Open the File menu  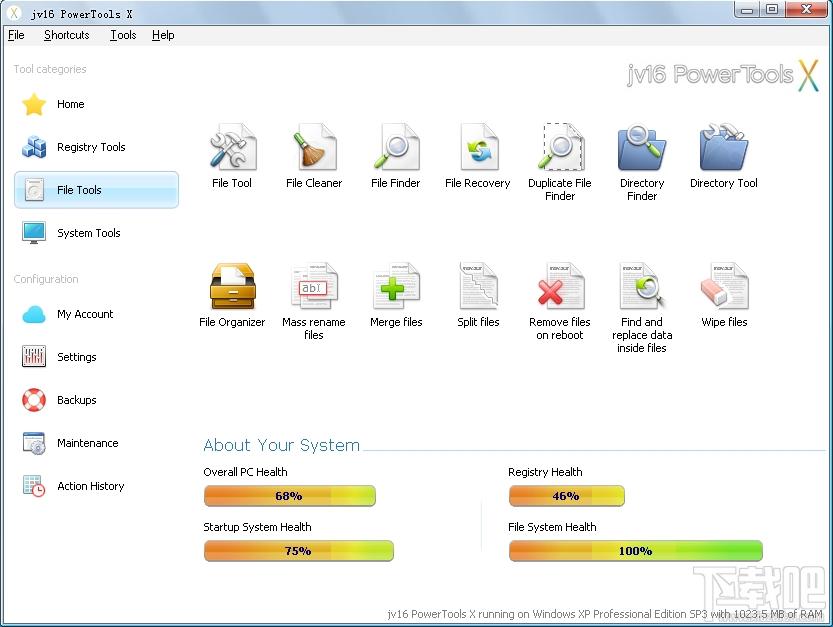click(x=16, y=35)
